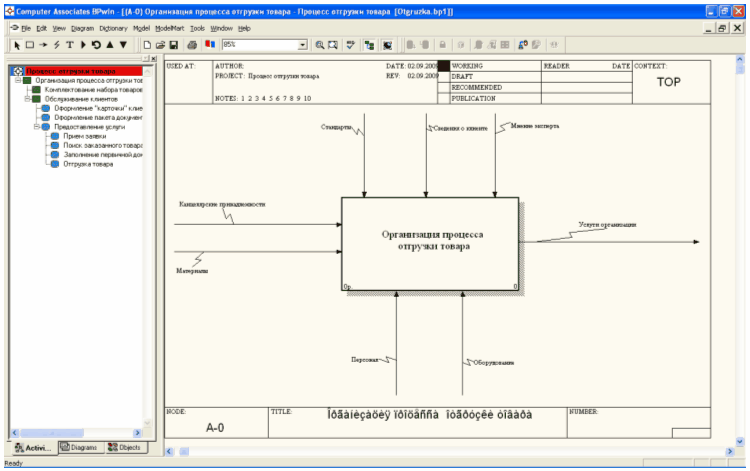
Task: Click the Zoom magnifier icon
Action: coord(320,45)
